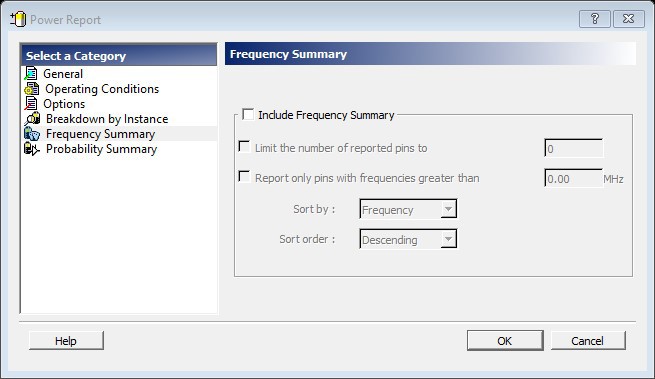Click the Power Report title bar icon
The width and height of the screenshot is (655, 379).
[18, 19]
